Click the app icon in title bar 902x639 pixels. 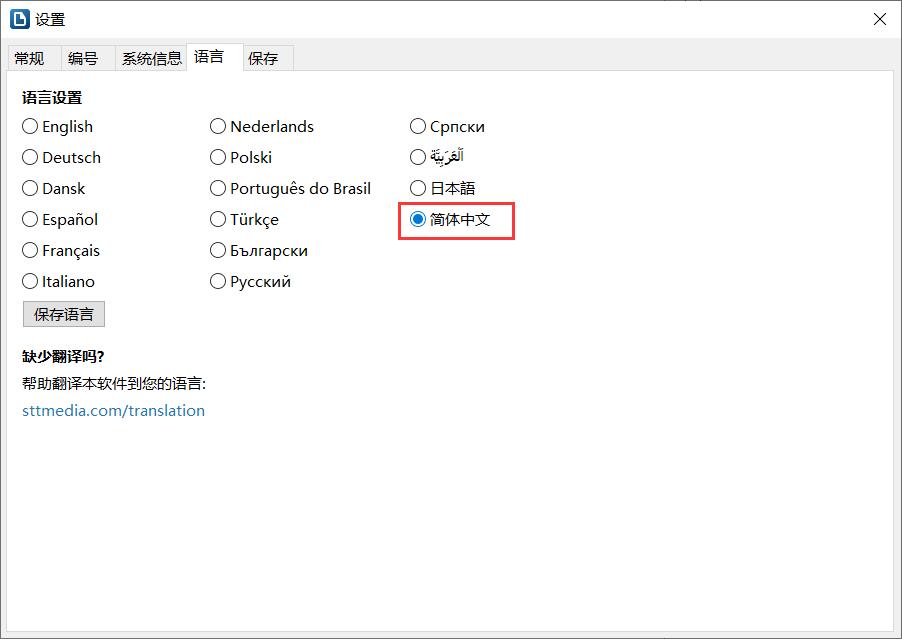click(x=20, y=19)
